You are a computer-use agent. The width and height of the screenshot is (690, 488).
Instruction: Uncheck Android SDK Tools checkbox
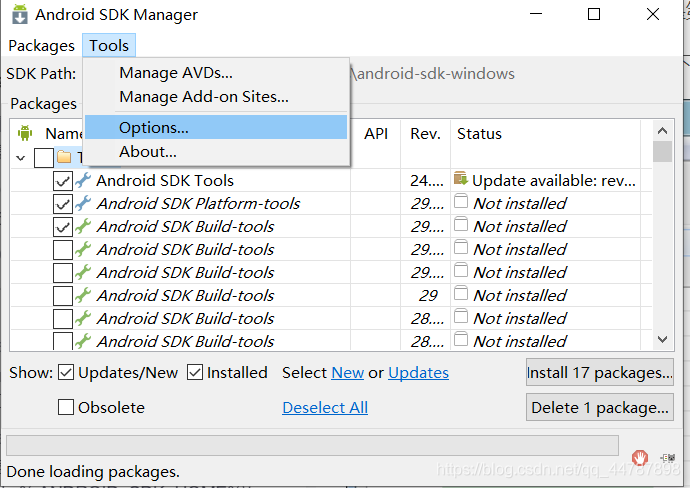point(63,181)
